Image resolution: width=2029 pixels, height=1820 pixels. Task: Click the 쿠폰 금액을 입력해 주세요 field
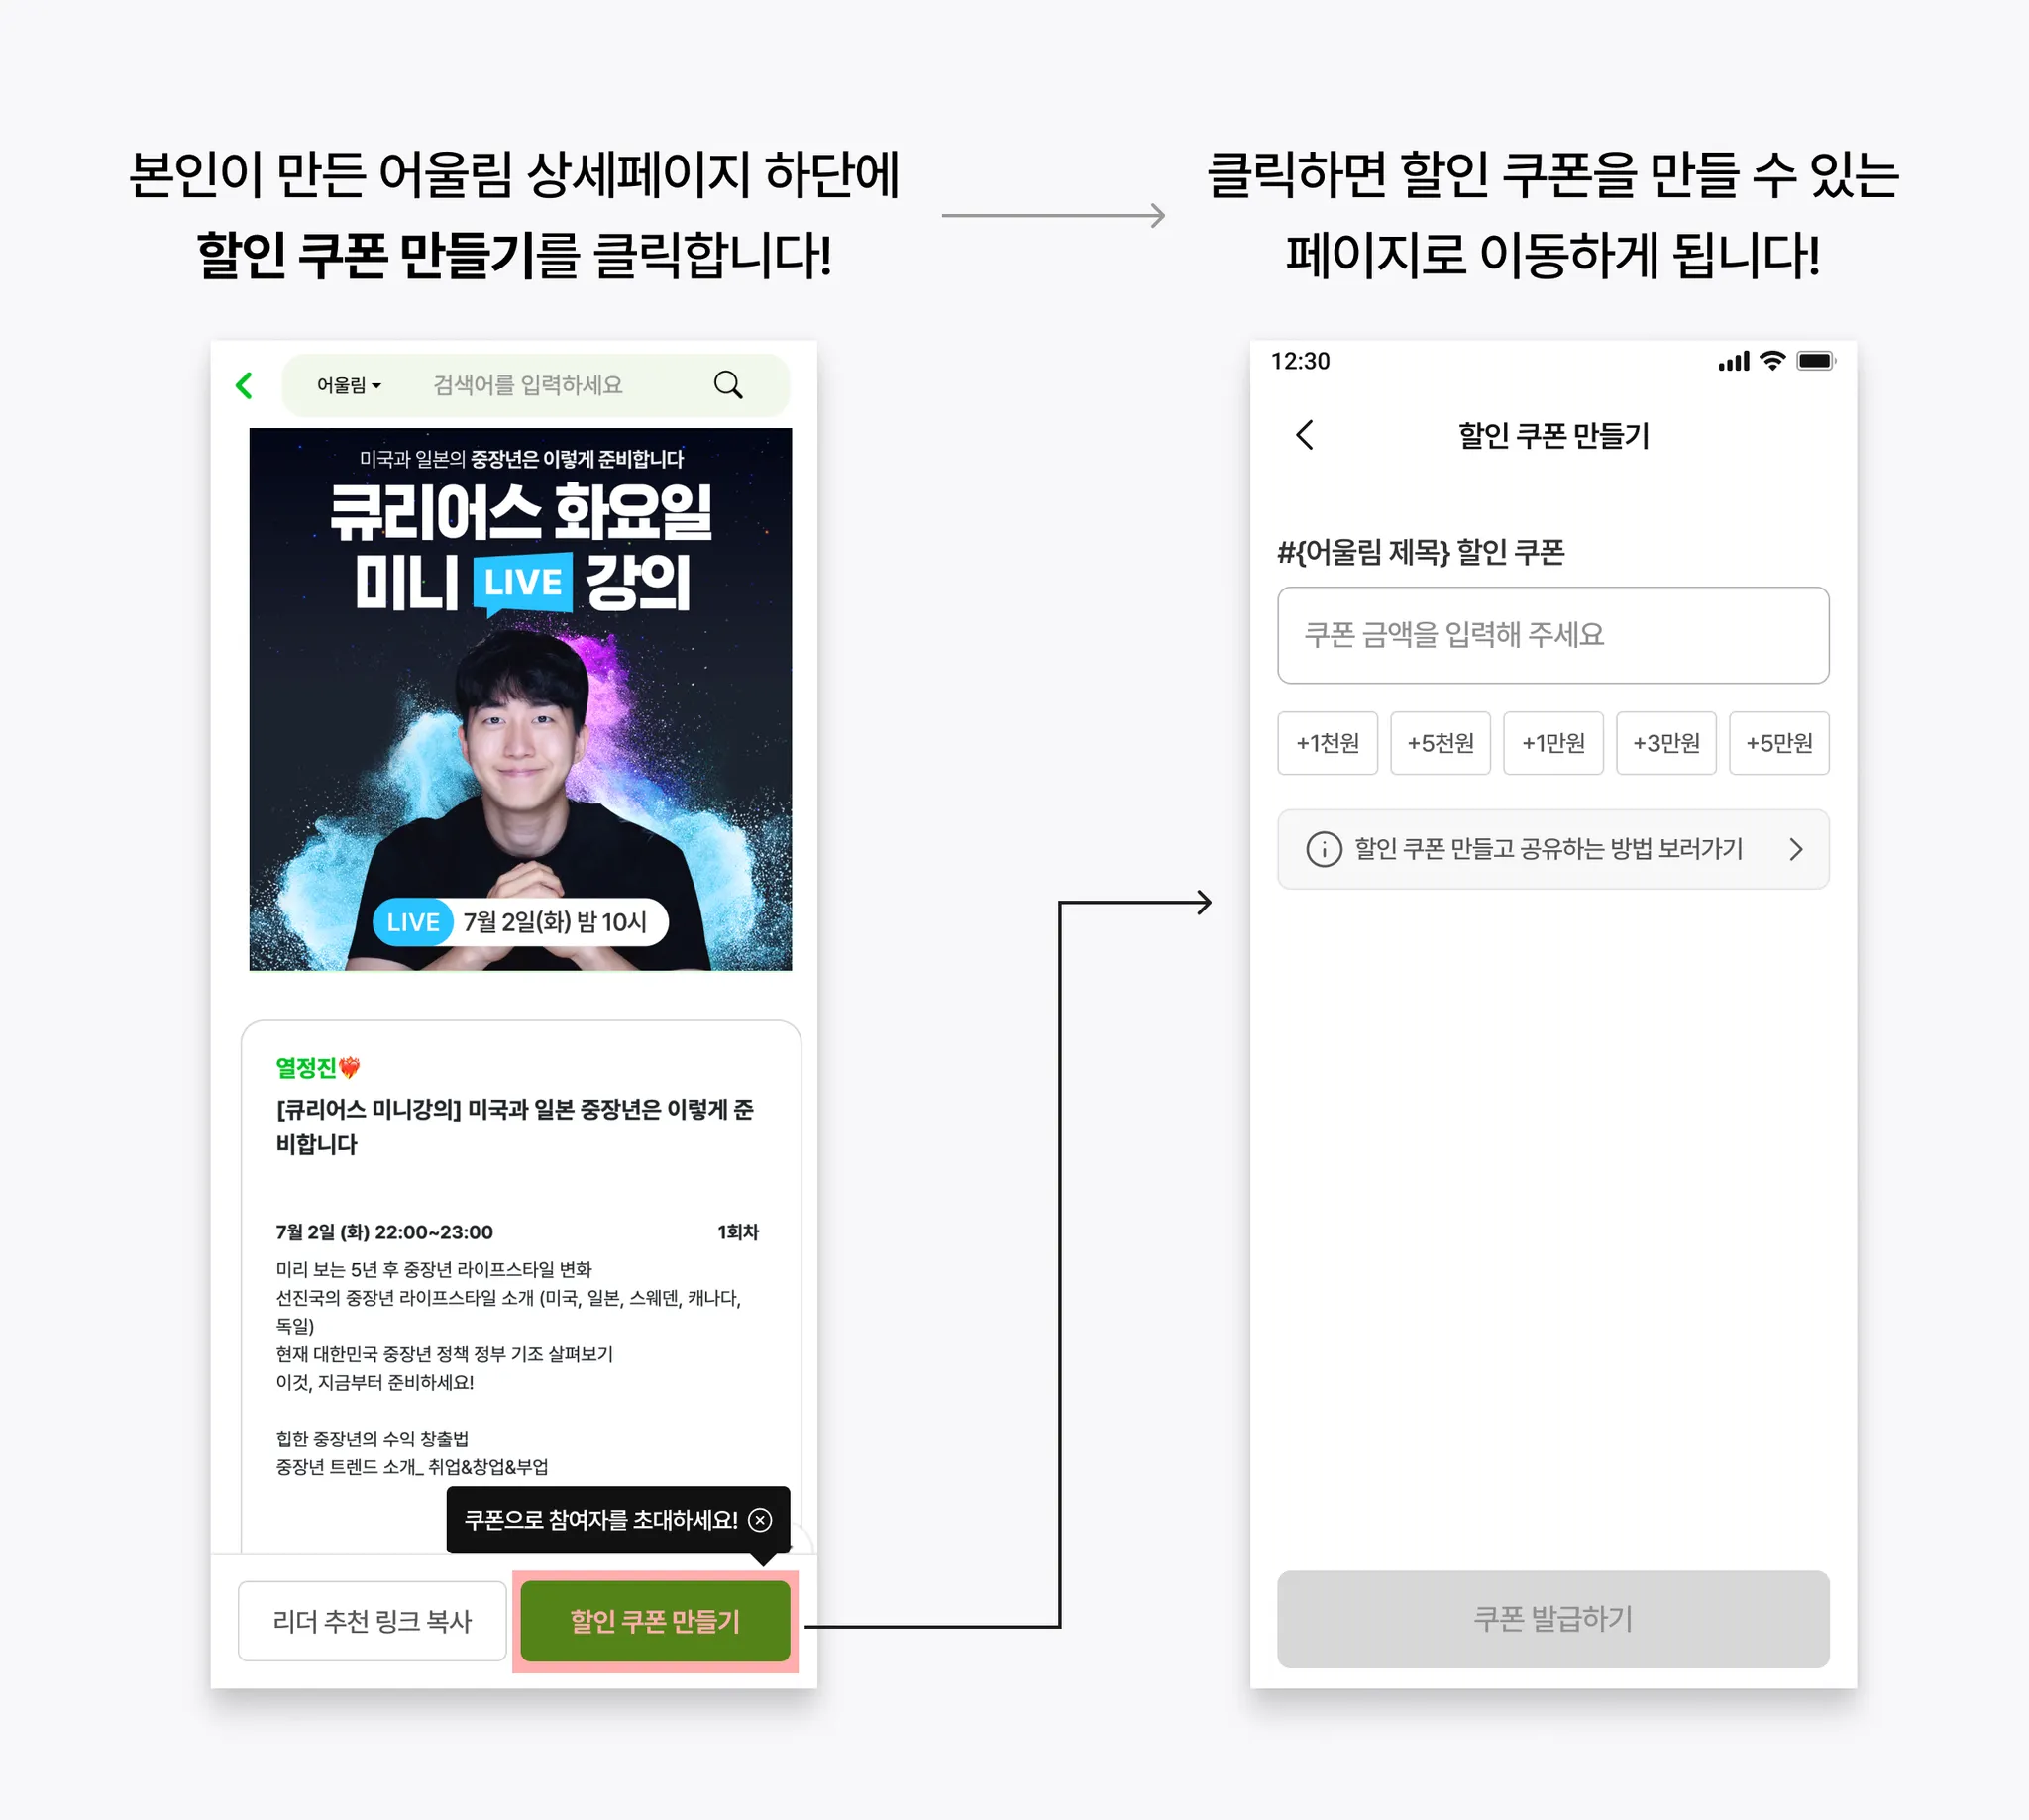pos(1553,635)
